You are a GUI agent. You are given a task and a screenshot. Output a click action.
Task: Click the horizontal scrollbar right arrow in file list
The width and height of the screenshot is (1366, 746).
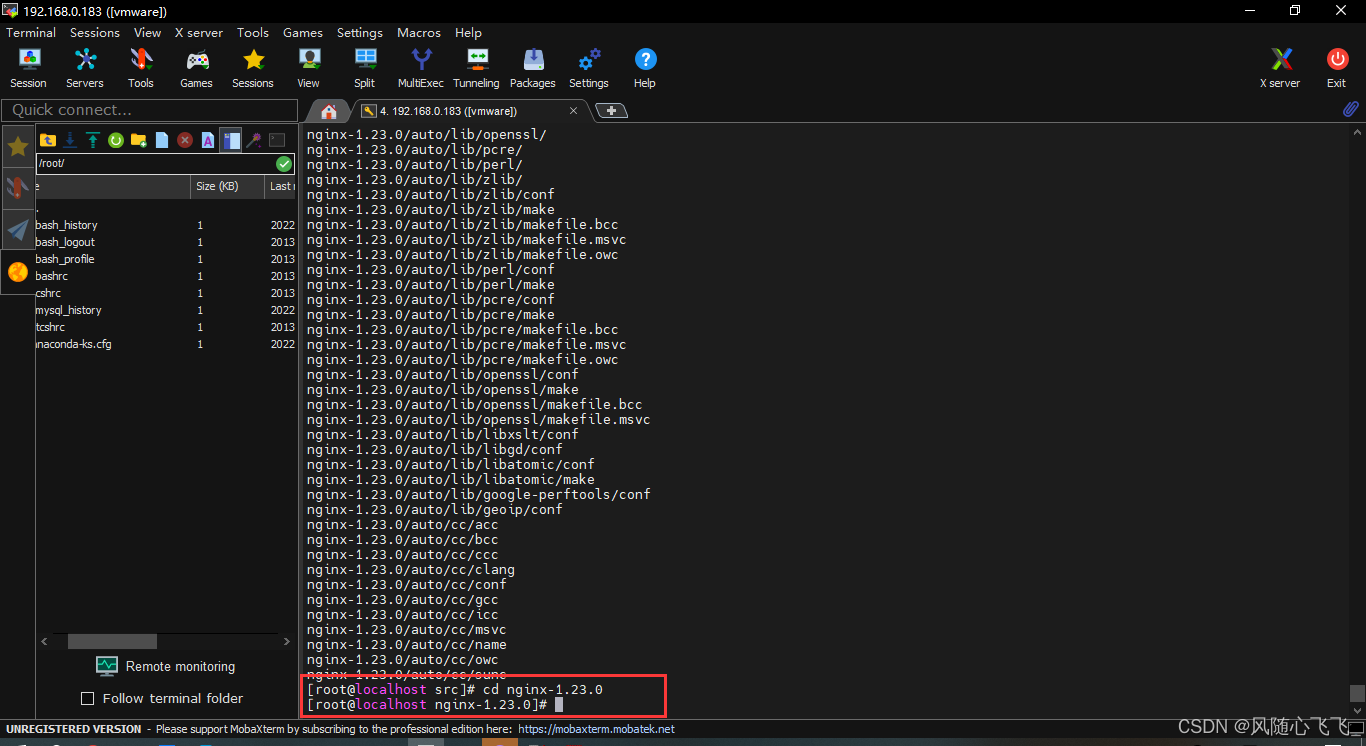(x=287, y=641)
